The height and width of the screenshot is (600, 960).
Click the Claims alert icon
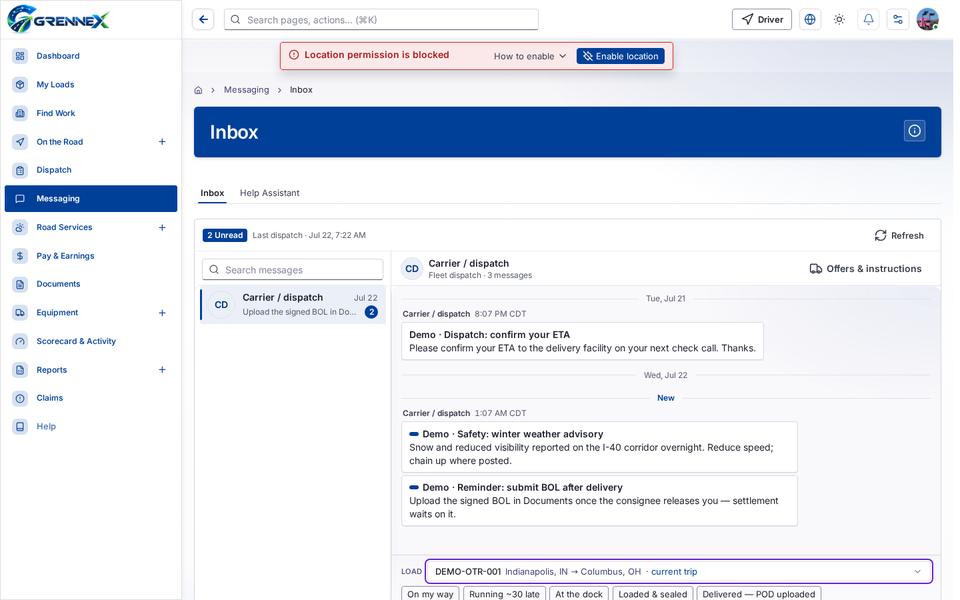[20, 398]
